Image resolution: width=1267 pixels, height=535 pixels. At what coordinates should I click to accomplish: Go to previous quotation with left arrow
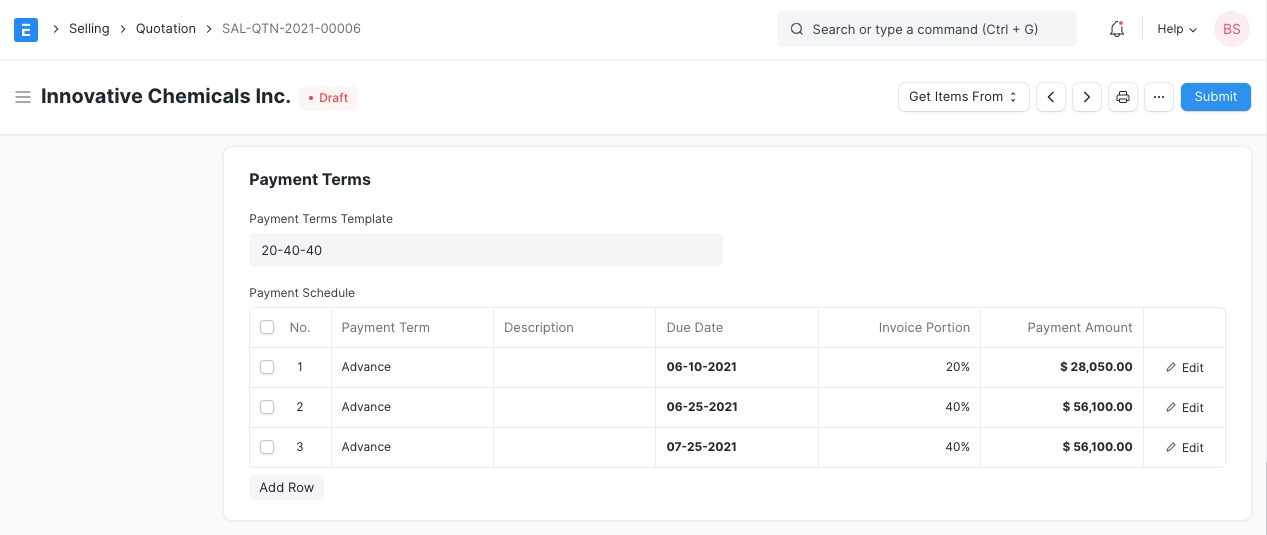point(1050,97)
